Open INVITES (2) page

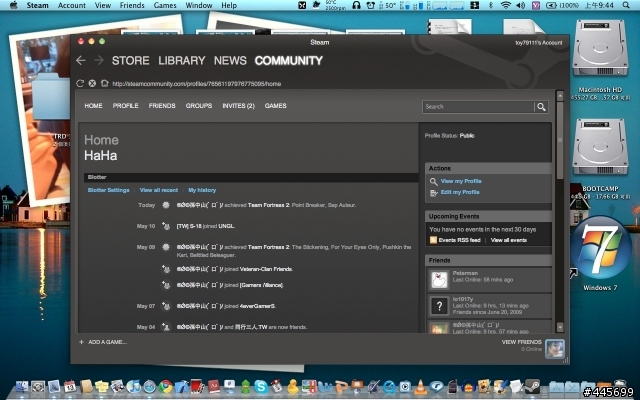[238, 106]
